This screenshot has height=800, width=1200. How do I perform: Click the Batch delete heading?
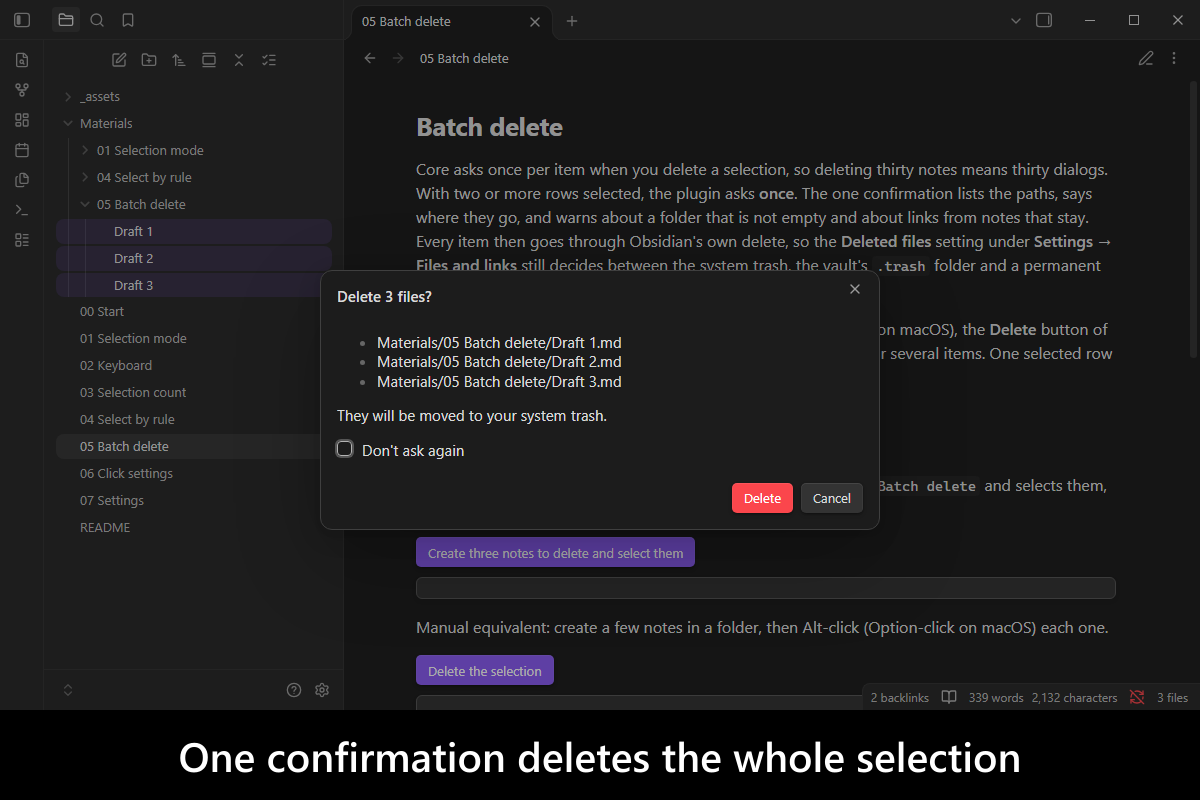pos(489,128)
